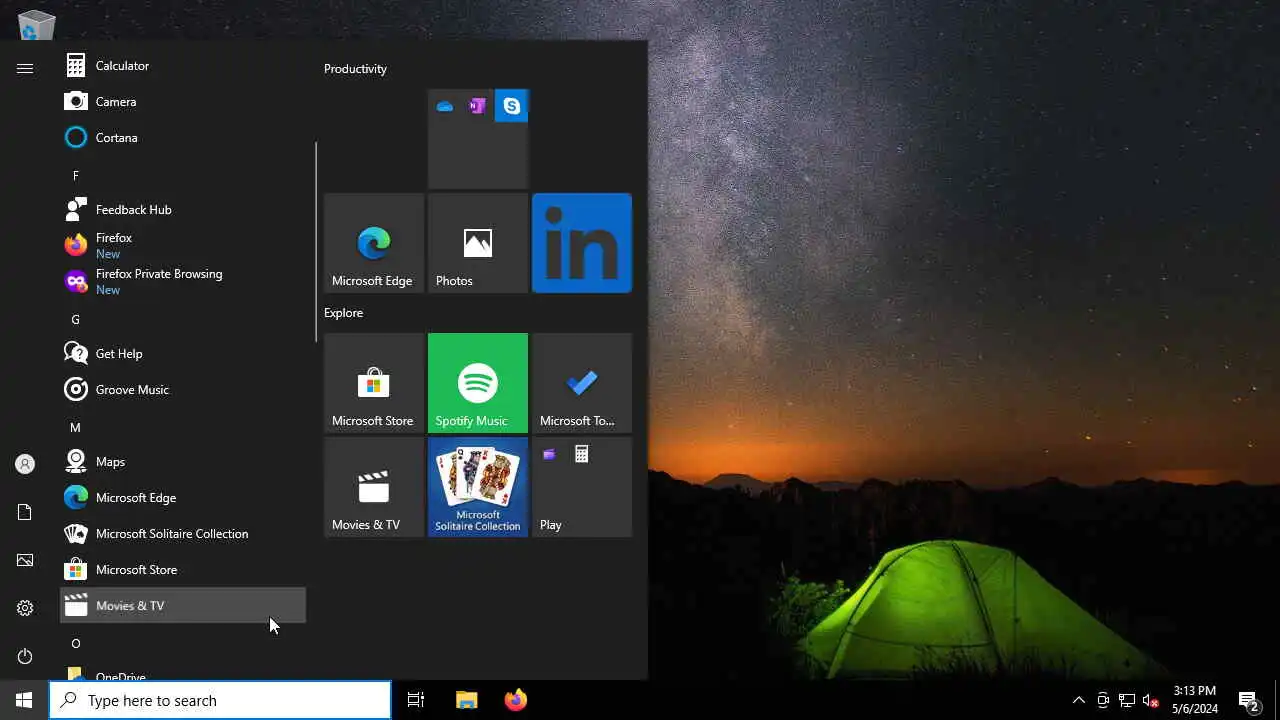Open the Recycle Bin on desktop

pos(37,25)
